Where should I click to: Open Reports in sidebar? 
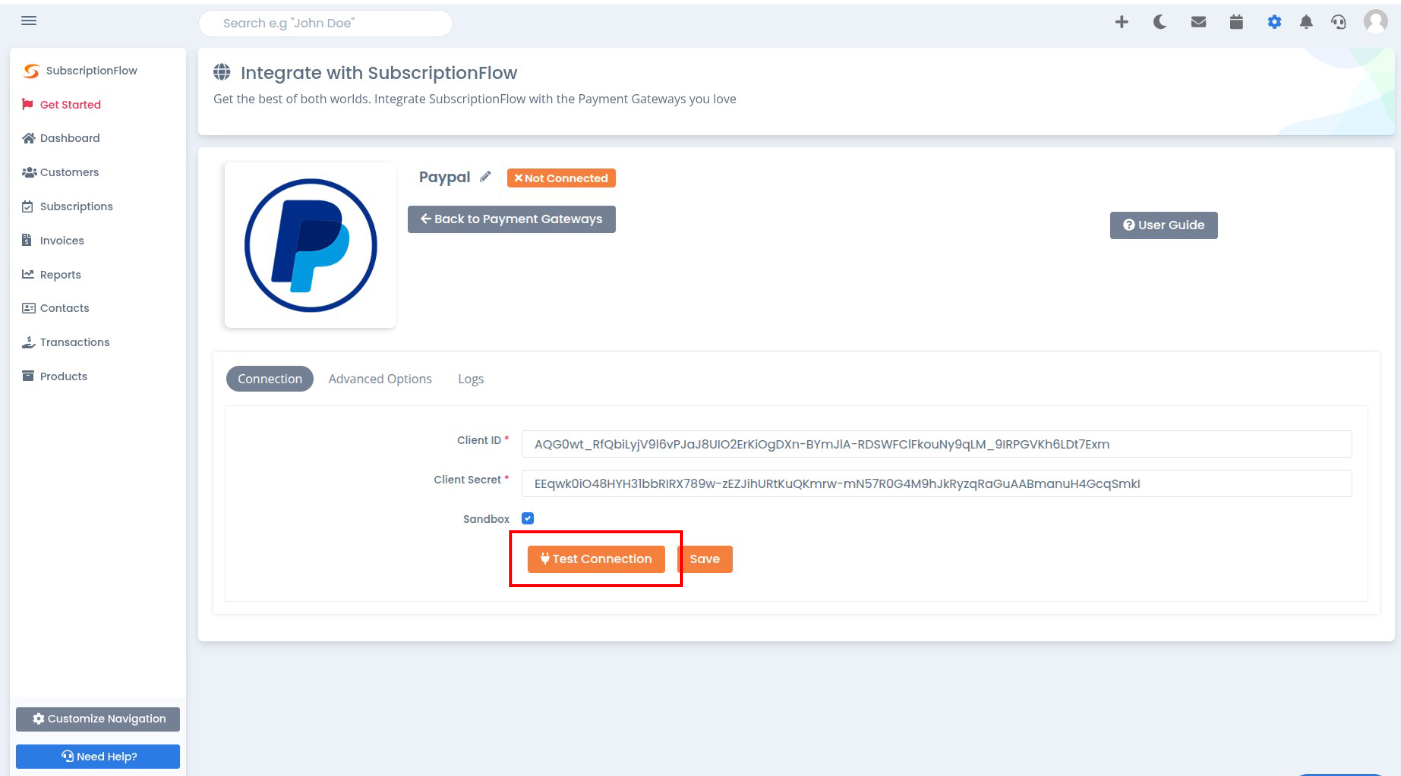pyautogui.click(x=51, y=275)
